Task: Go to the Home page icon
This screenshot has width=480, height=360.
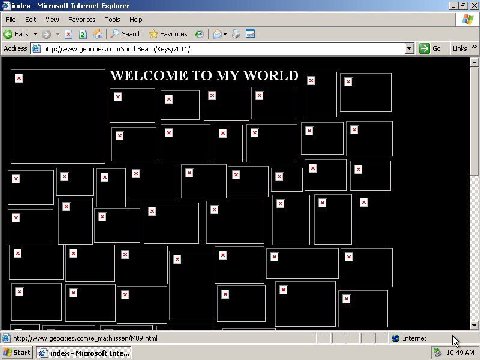Action: coord(98,34)
